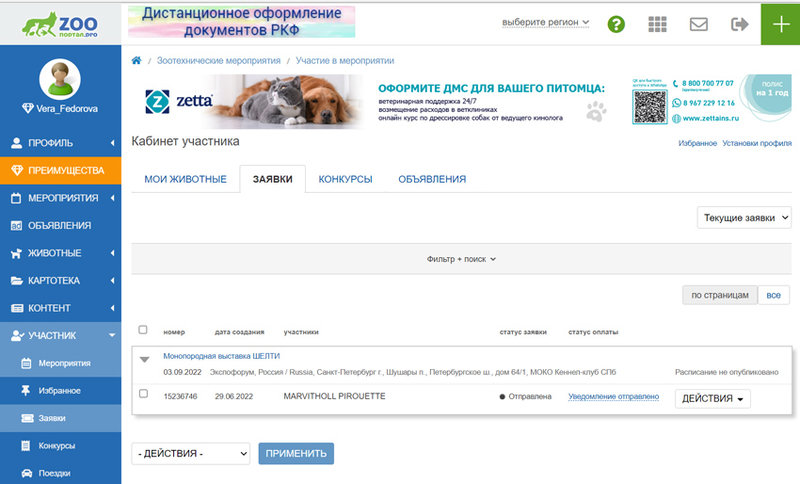The width and height of the screenshot is (800, 484).
Task: Switch to the 'все' view toggle
Action: [x=772, y=295]
